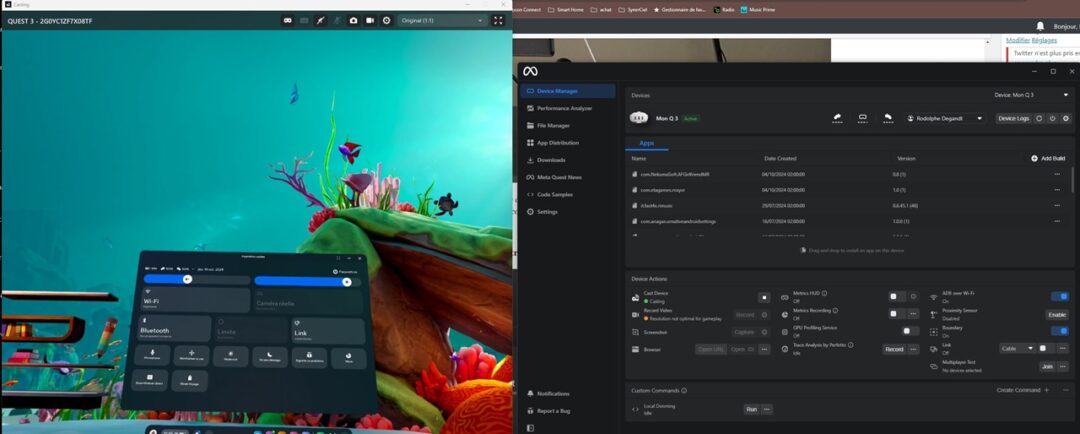Open Device Manager in the sidebar
Screen dimensions: 1080x434
pos(568,91)
